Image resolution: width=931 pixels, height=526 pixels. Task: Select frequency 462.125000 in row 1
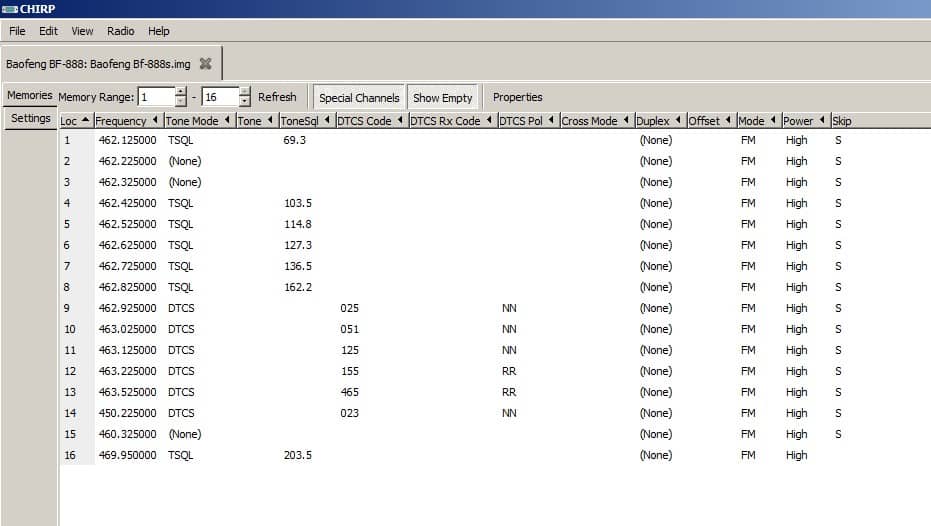[128, 140]
